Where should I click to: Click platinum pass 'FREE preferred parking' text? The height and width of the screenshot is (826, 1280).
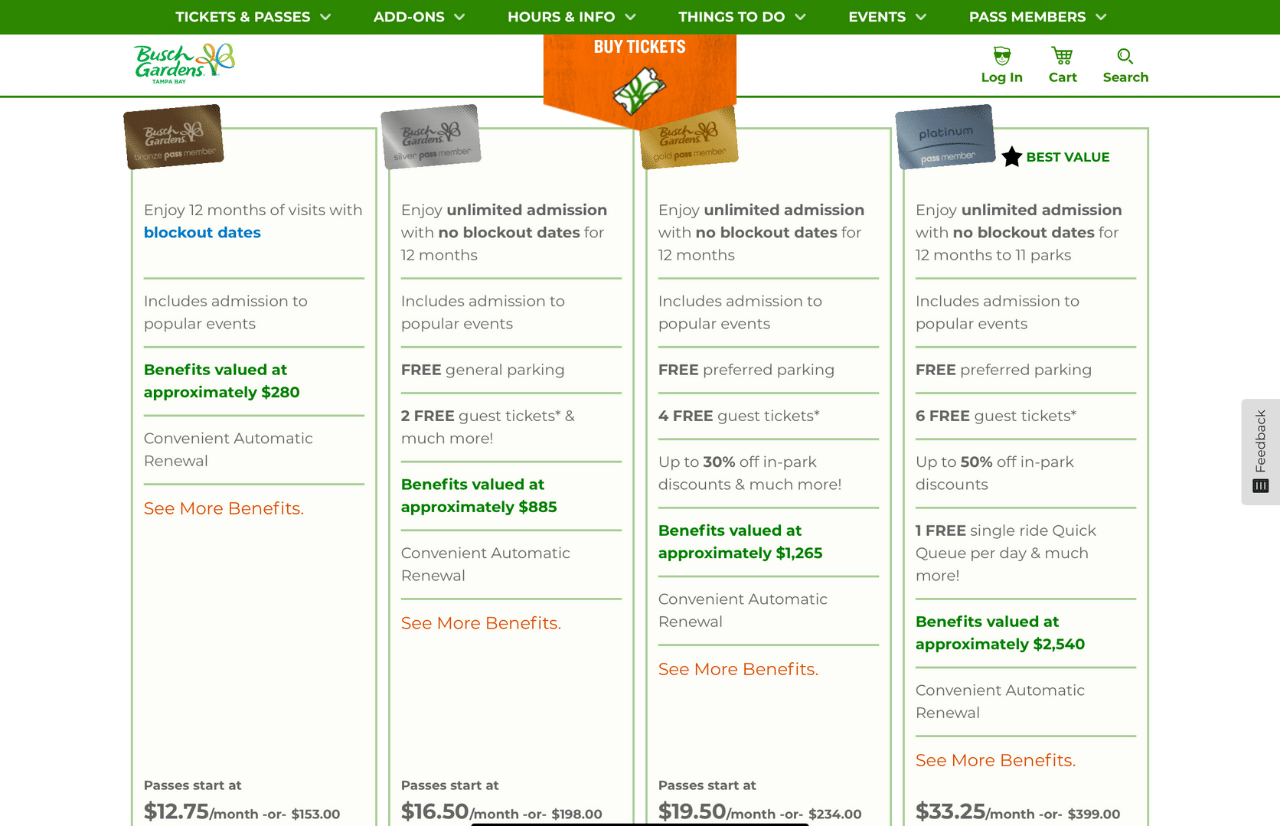[1003, 370]
